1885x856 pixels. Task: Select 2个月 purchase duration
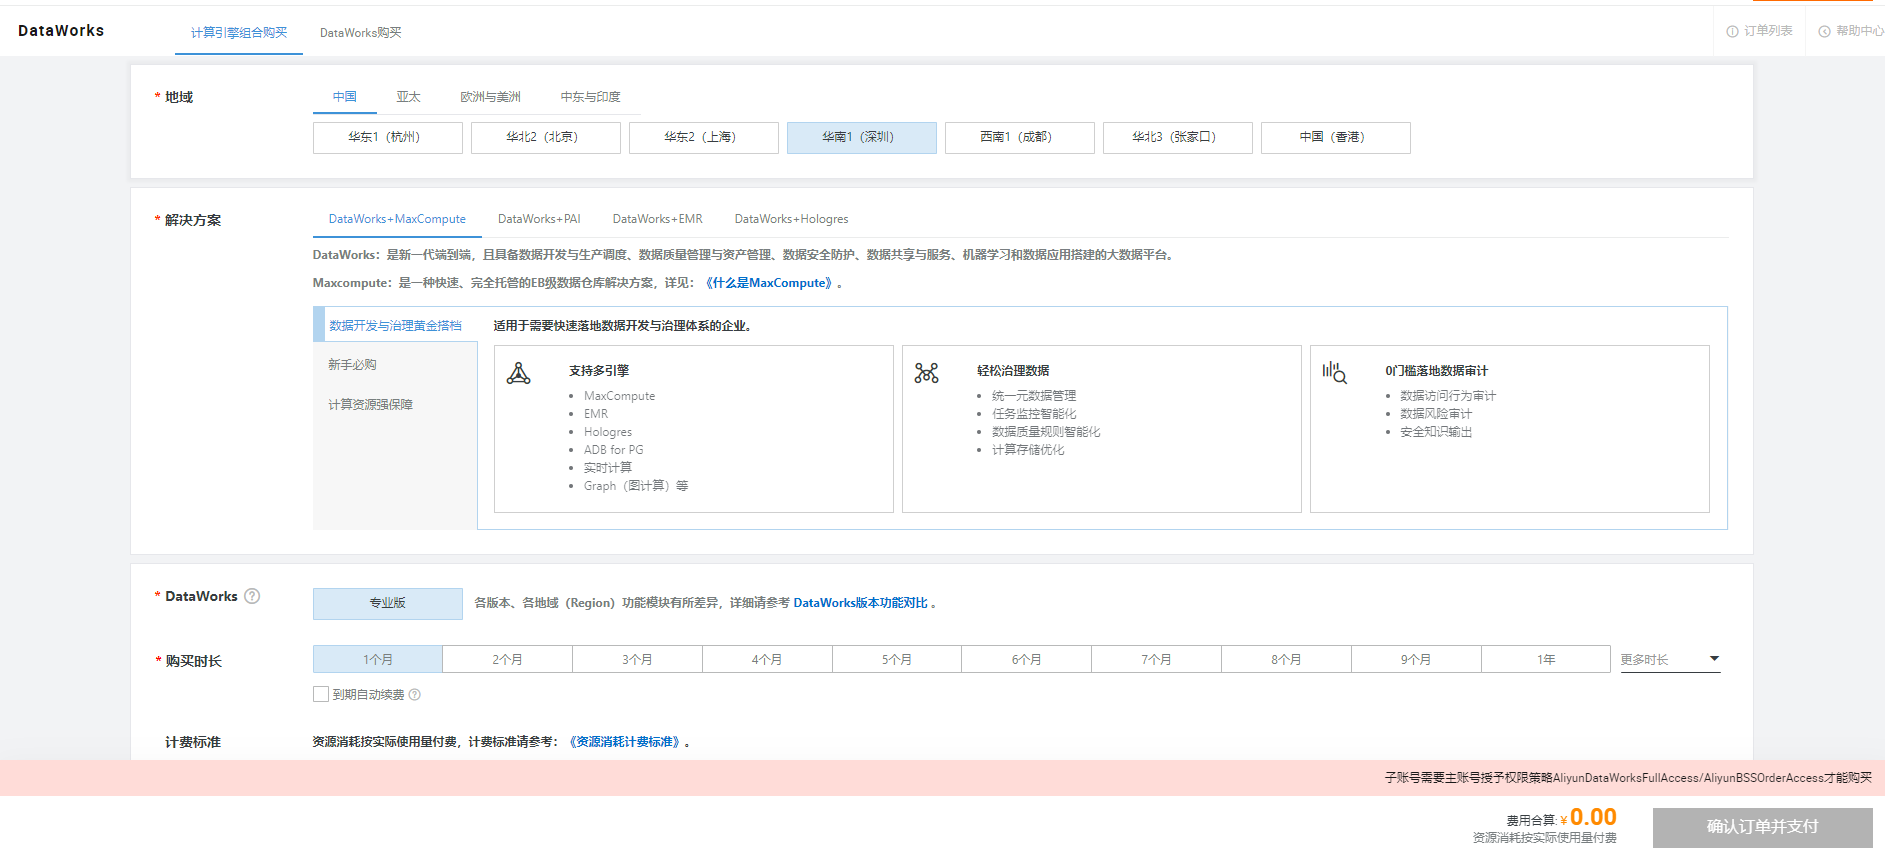(508, 660)
